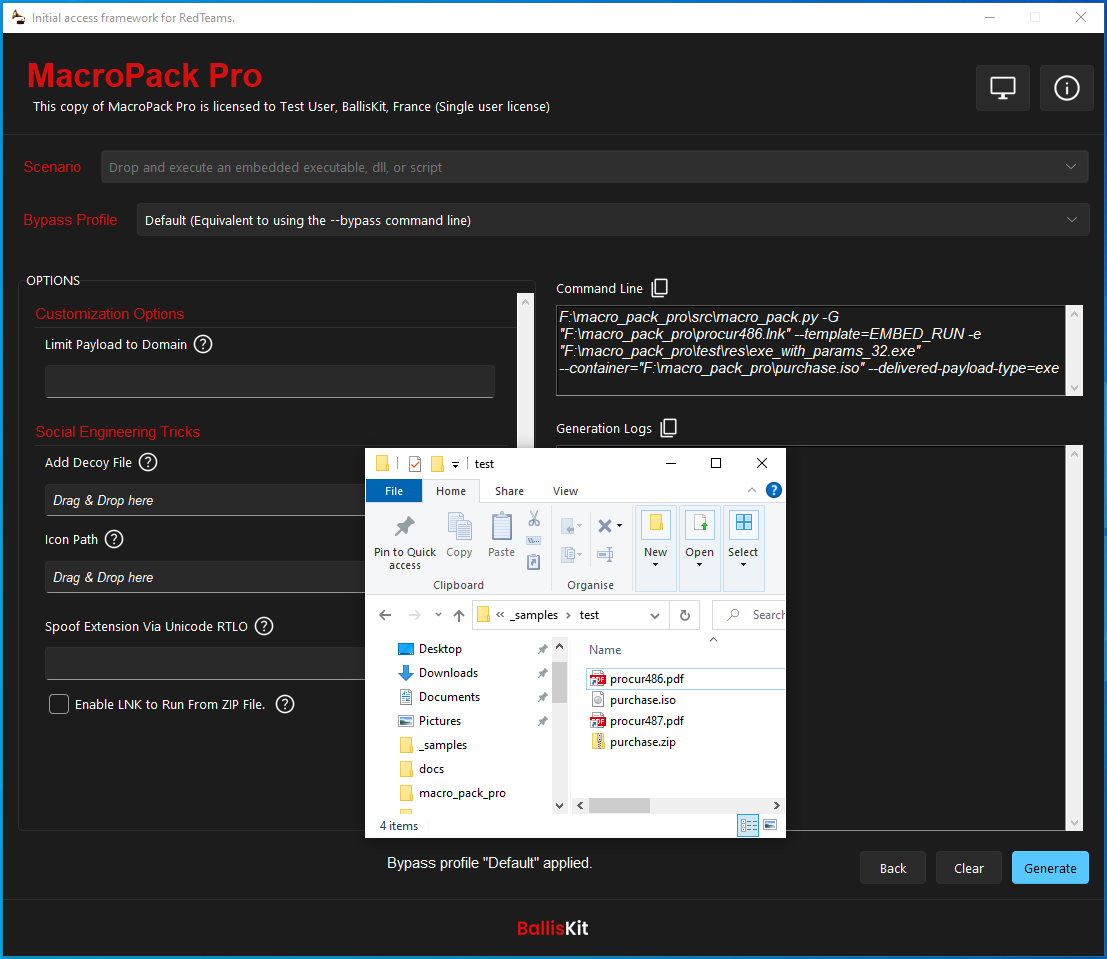Click the Delete X icon in Explorer ribbon
This screenshot has height=959, width=1107.
604,525
